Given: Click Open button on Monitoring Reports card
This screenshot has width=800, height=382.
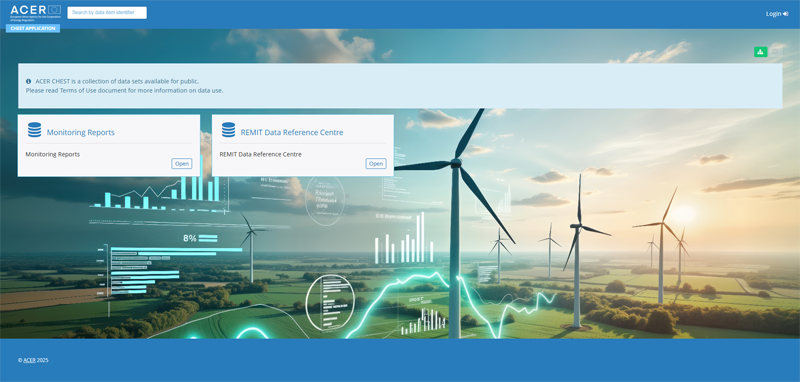Looking at the screenshot, I should 182,164.
